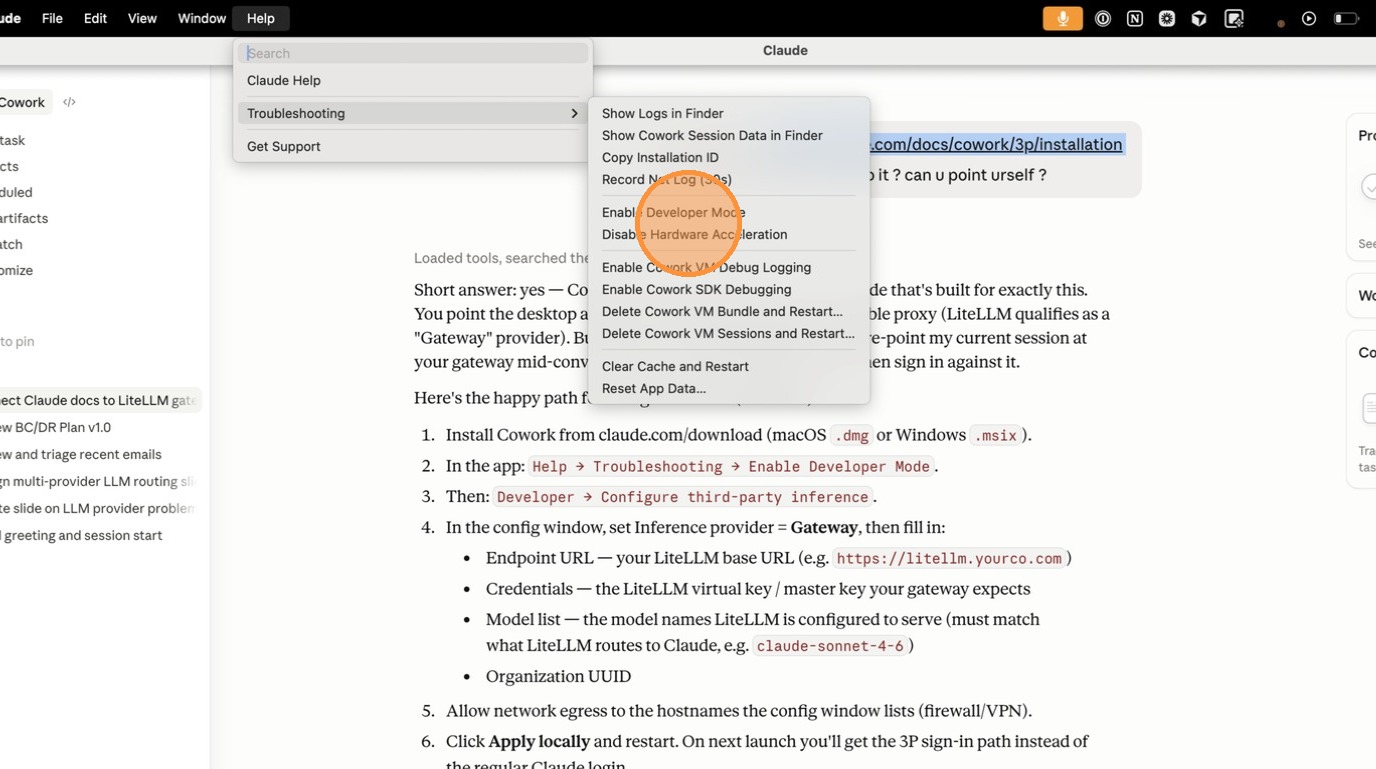The height and width of the screenshot is (769, 1376).
Task: Select the Cowork tab in the sidebar
Action: [x=24, y=102]
